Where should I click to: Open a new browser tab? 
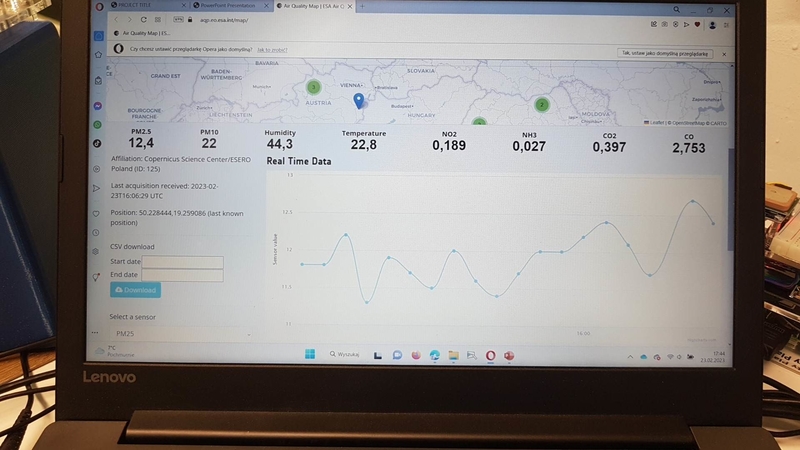[x=361, y=6]
